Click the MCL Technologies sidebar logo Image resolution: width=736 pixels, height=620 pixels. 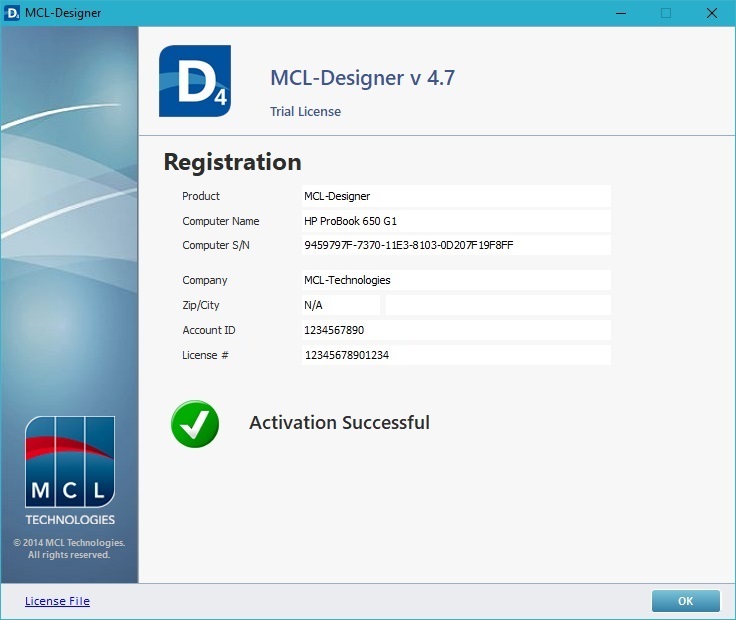pyautogui.click(x=70, y=470)
